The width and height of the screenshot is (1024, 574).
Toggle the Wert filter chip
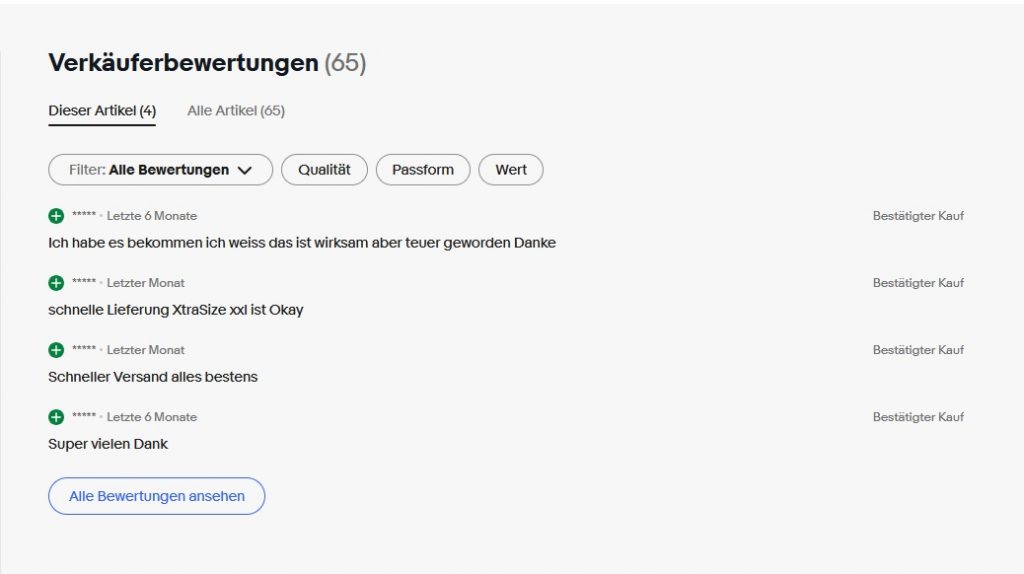pos(511,170)
